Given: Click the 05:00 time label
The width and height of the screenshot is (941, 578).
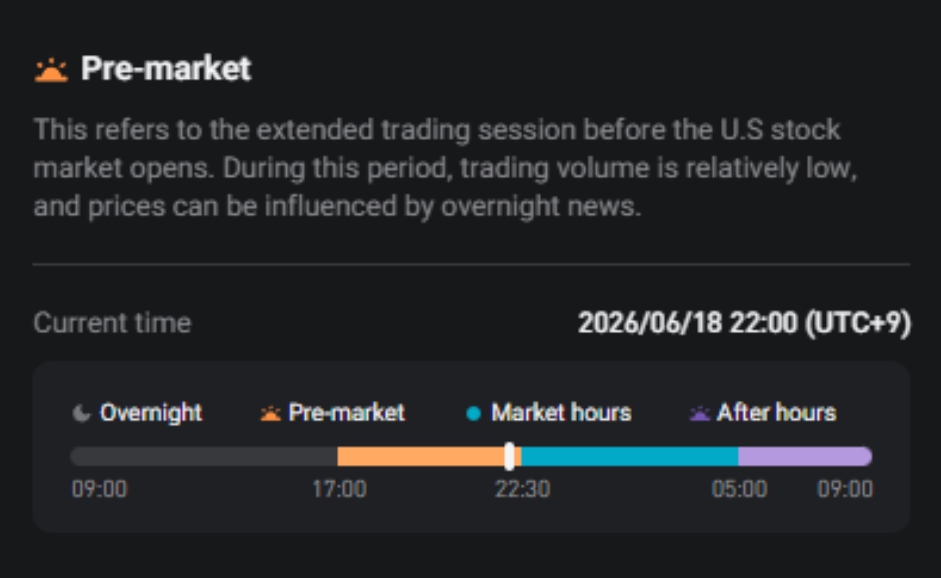Looking at the screenshot, I should pos(739,489).
